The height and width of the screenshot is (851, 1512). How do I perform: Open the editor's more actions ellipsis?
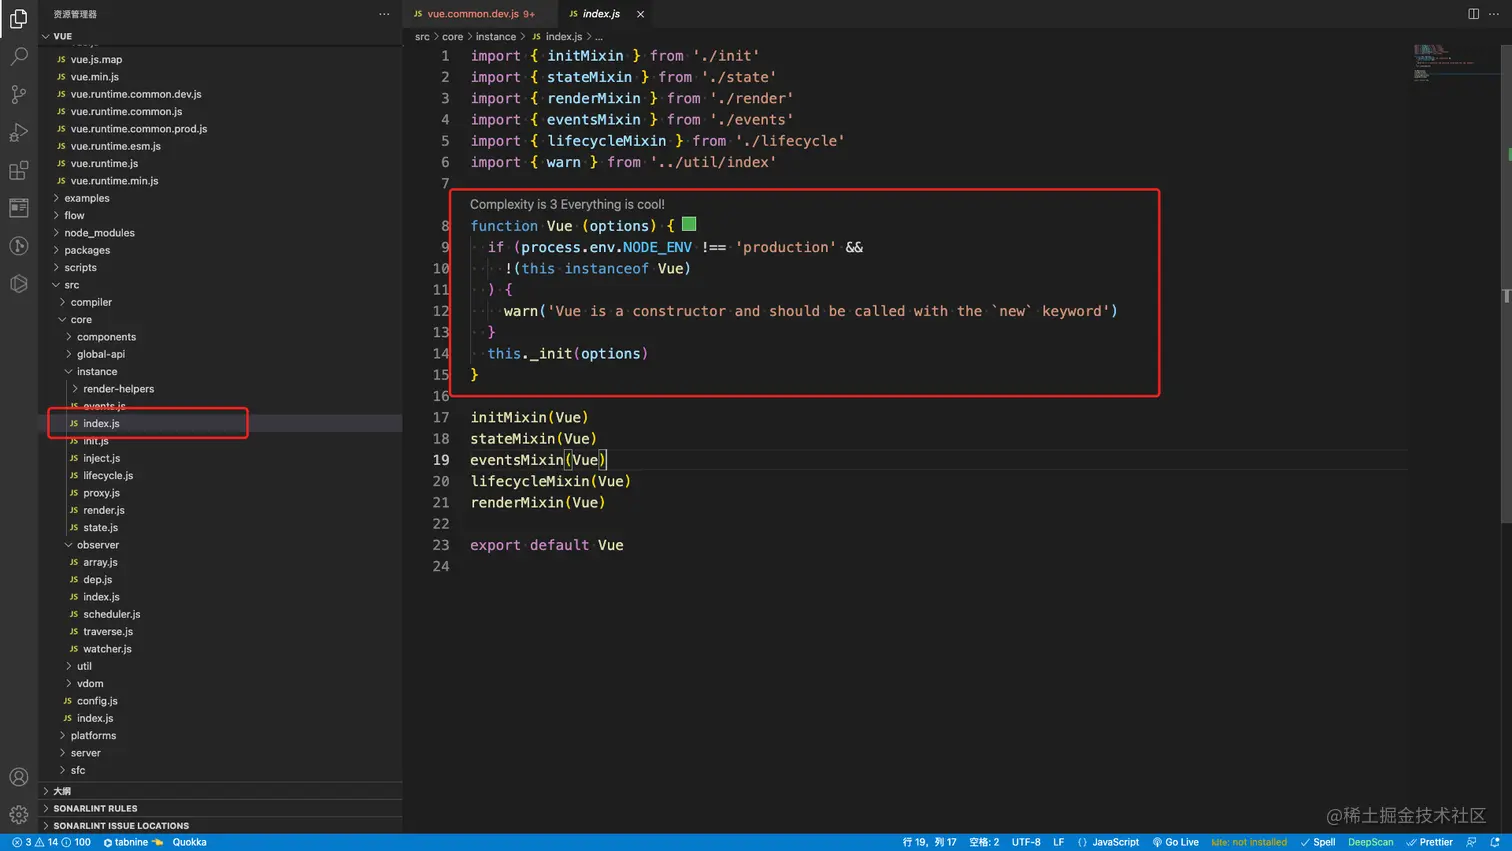(1494, 14)
